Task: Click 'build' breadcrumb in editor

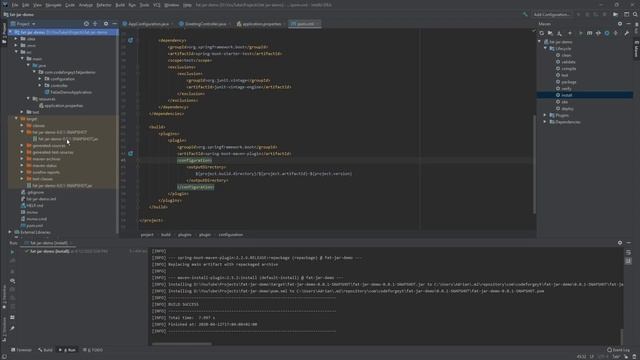Action: pyautogui.click(x=166, y=235)
